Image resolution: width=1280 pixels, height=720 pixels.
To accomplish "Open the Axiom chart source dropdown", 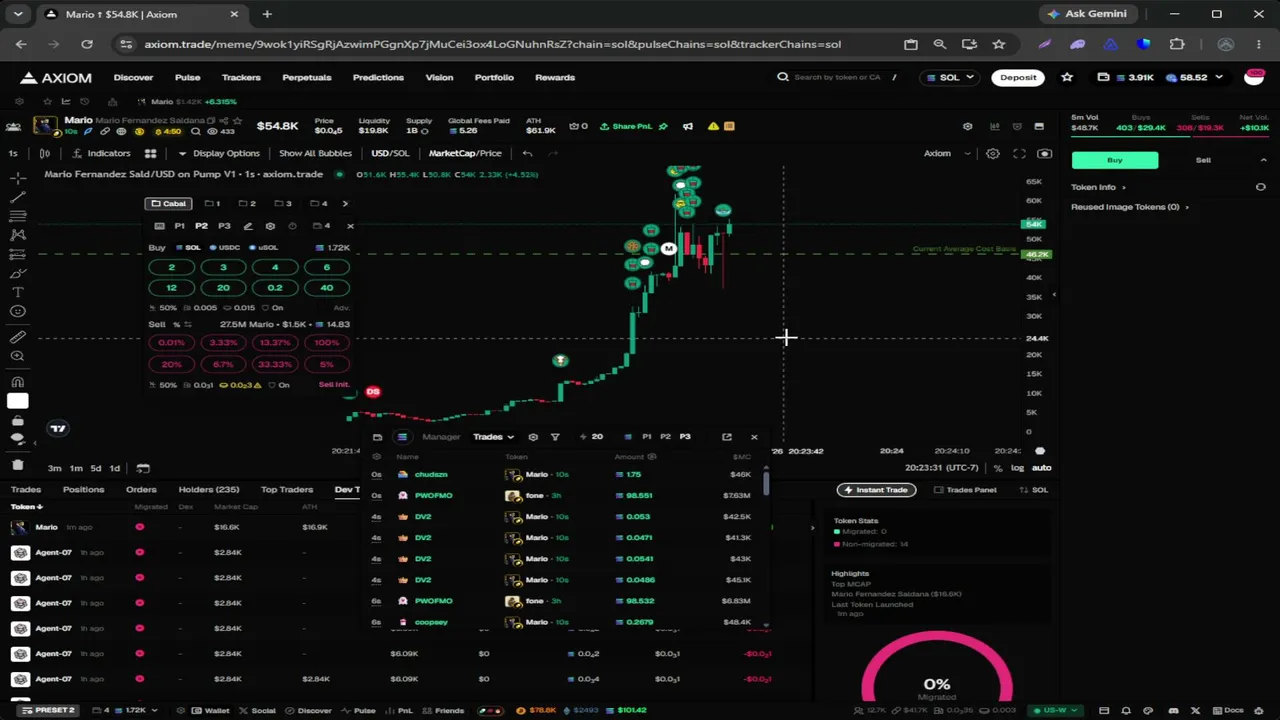I will pos(946,153).
